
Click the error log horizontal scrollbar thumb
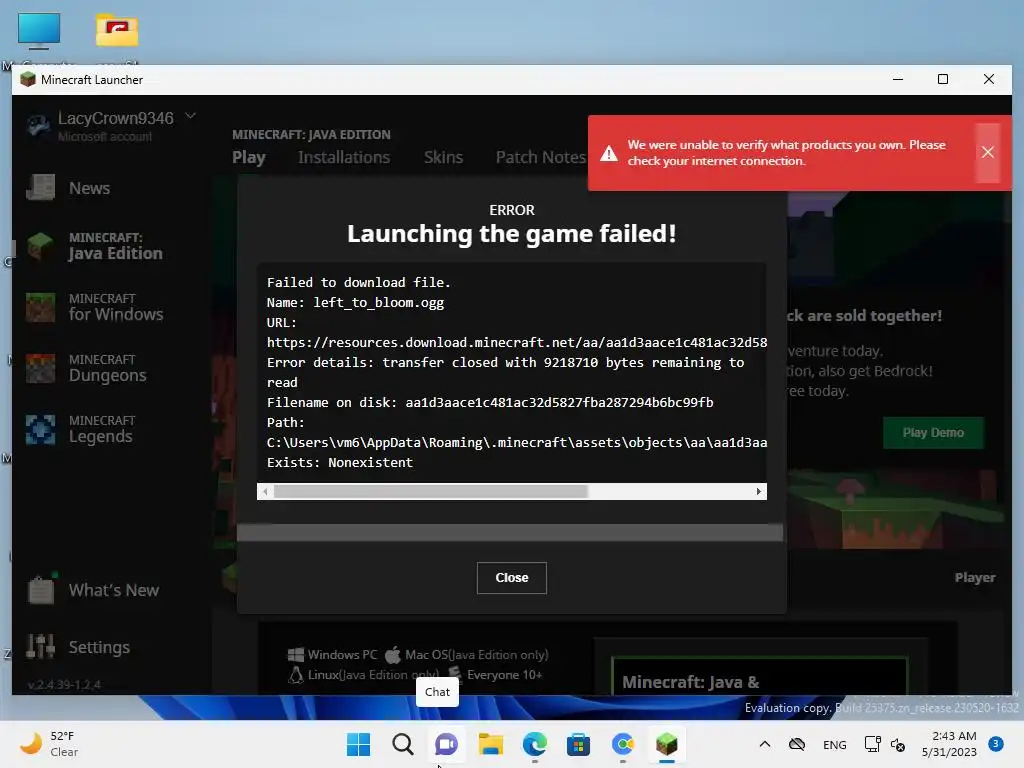(x=431, y=491)
